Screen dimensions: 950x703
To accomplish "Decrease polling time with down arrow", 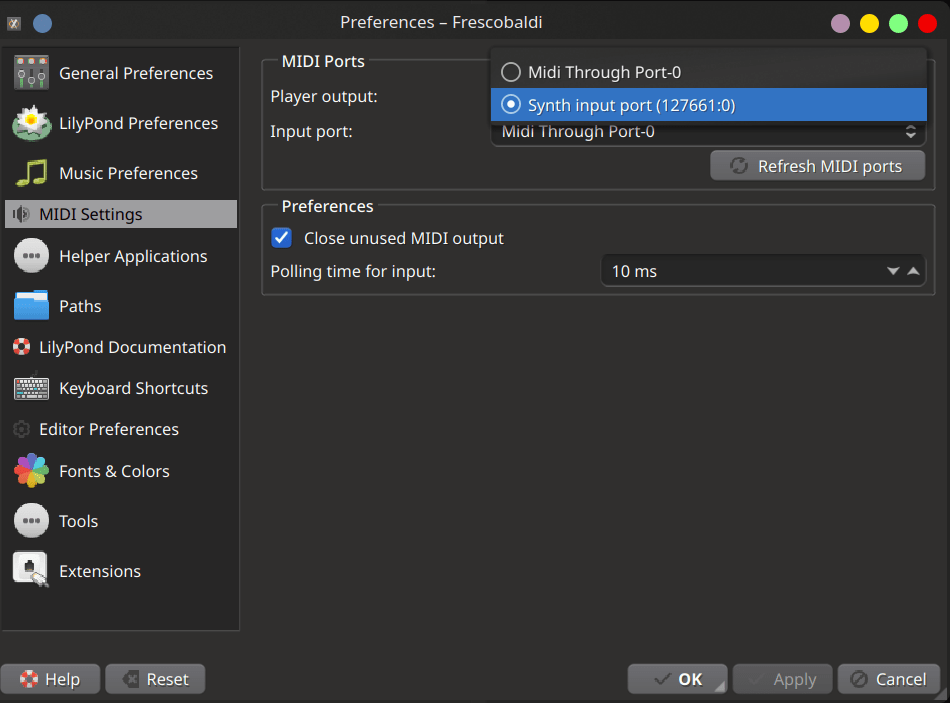I will 892,271.
